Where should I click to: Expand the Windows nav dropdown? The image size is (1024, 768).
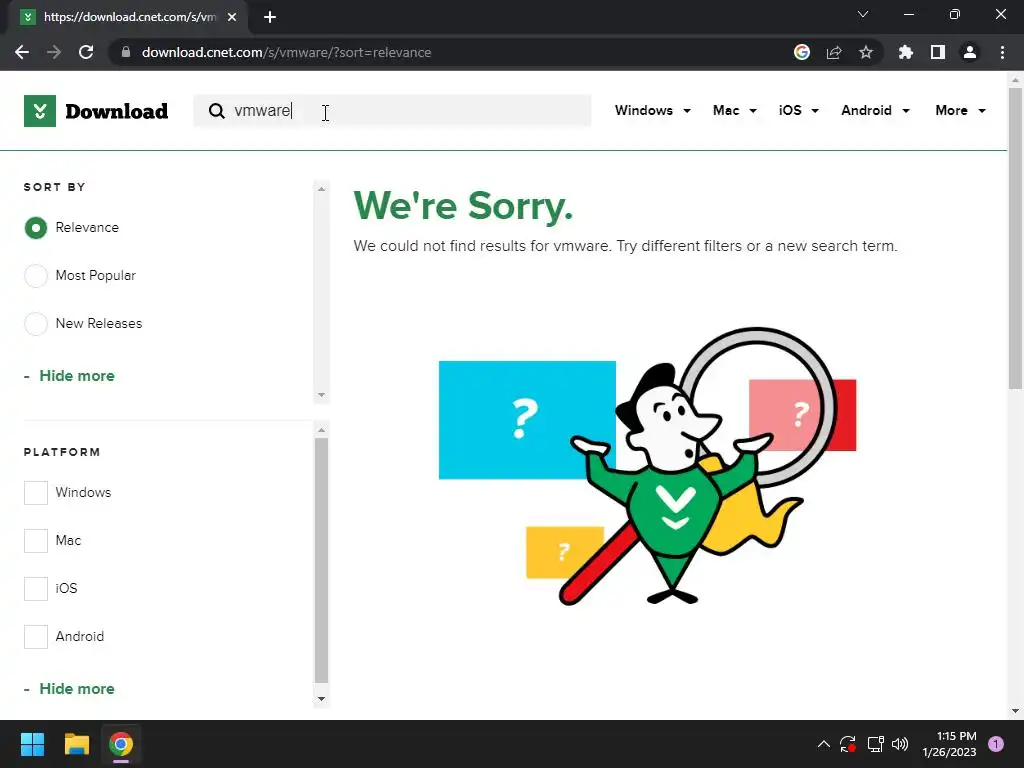tap(652, 110)
